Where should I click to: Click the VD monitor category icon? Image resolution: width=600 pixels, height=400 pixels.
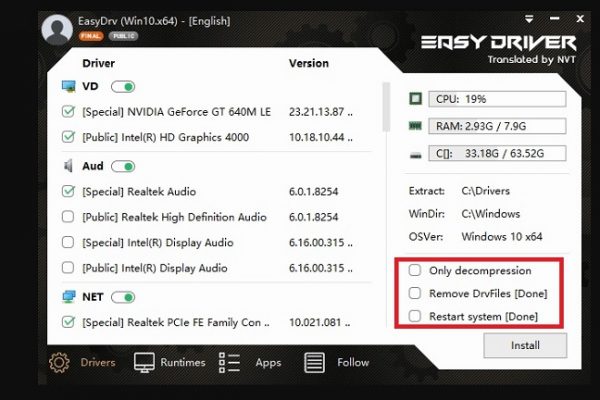point(68,86)
